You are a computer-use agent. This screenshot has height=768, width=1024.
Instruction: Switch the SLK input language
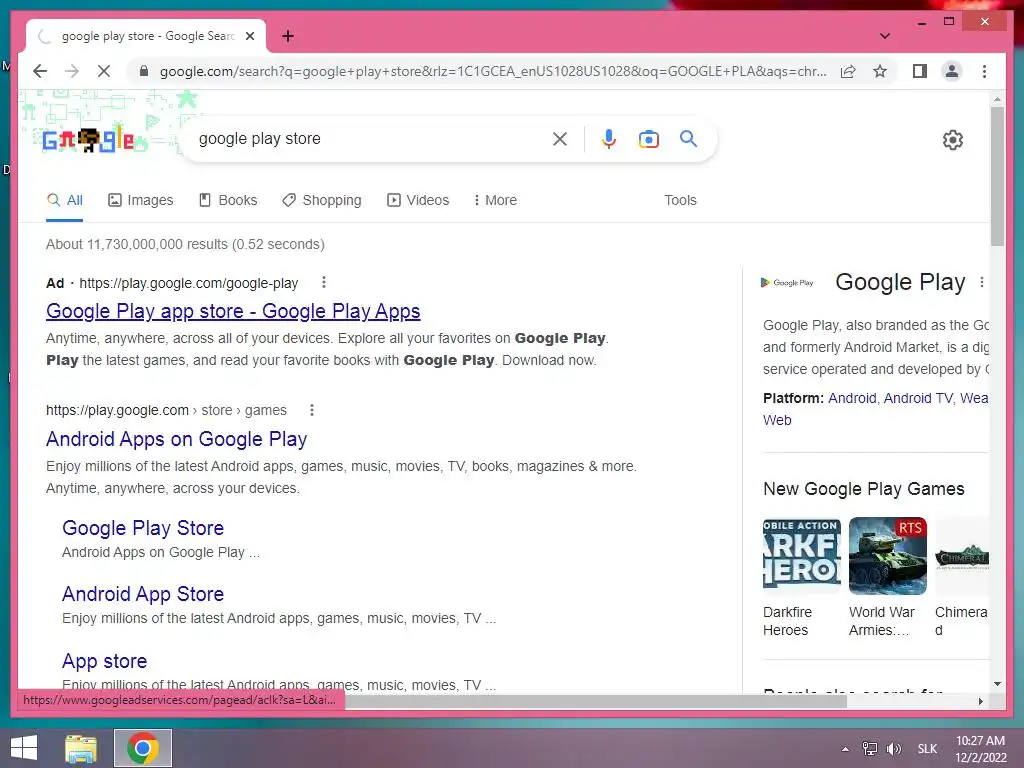(x=927, y=749)
